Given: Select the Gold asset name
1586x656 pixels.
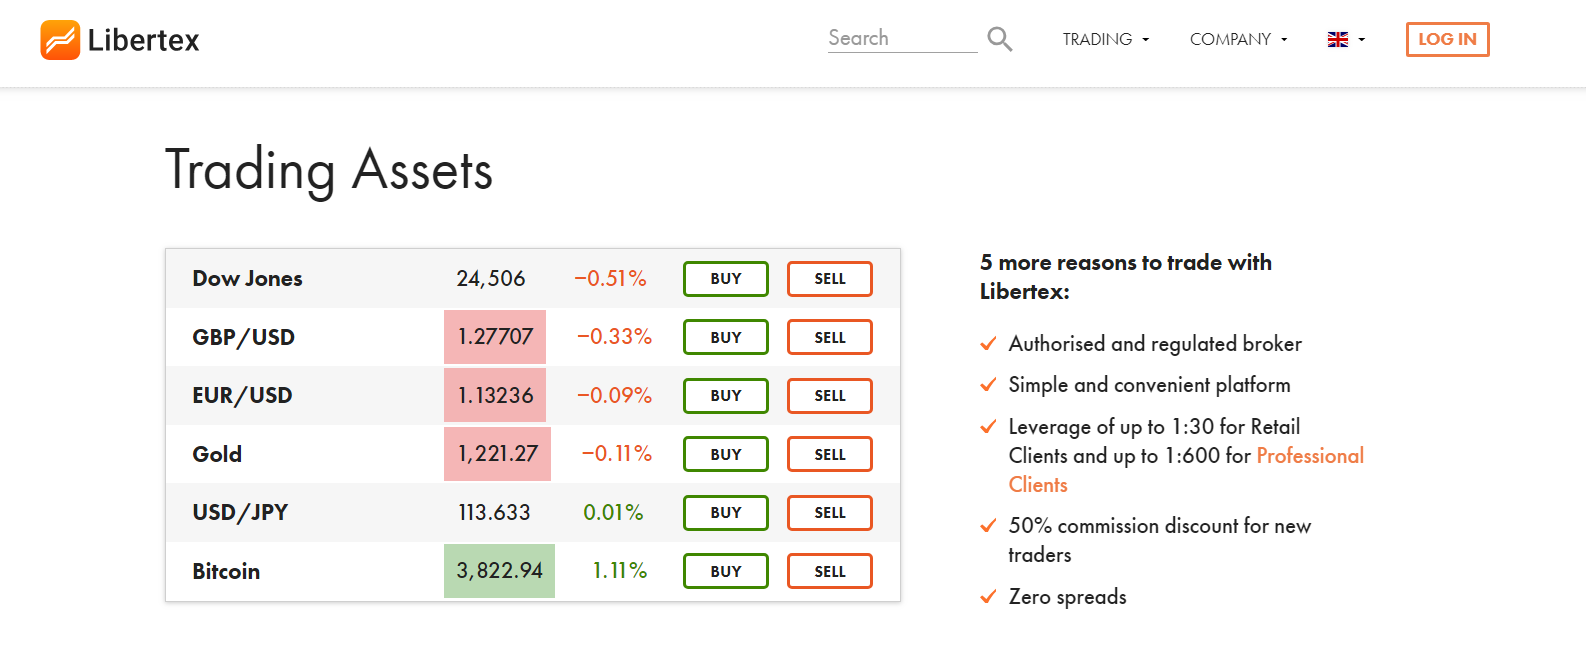Looking at the screenshot, I should pos(217,454).
